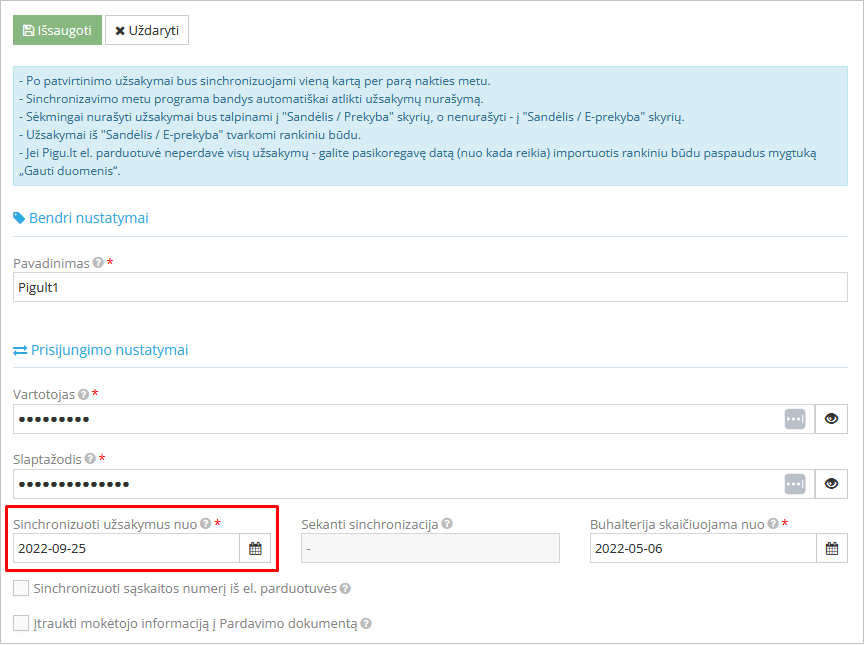Screen dimensions: 864x645
Task: Click into the Pavadinimas text field
Action: click(x=430, y=287)
